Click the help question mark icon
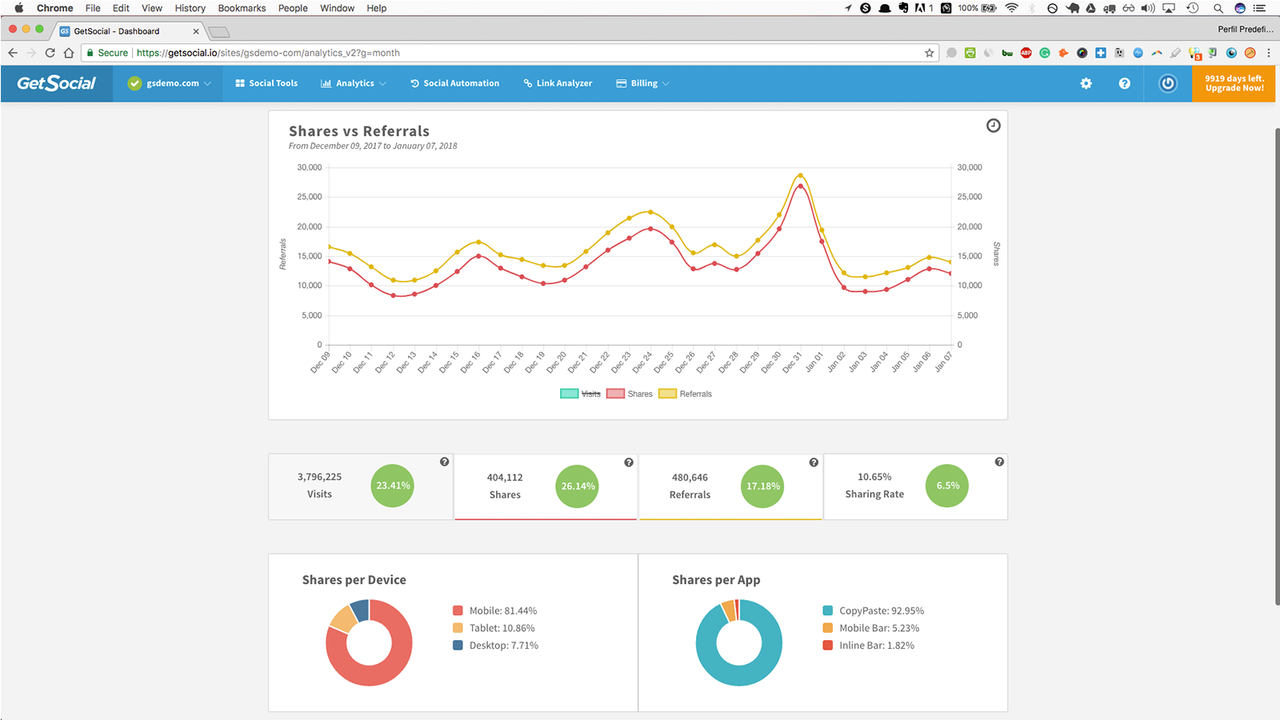Screen dimensions: 1280x720 (1125, 83)
